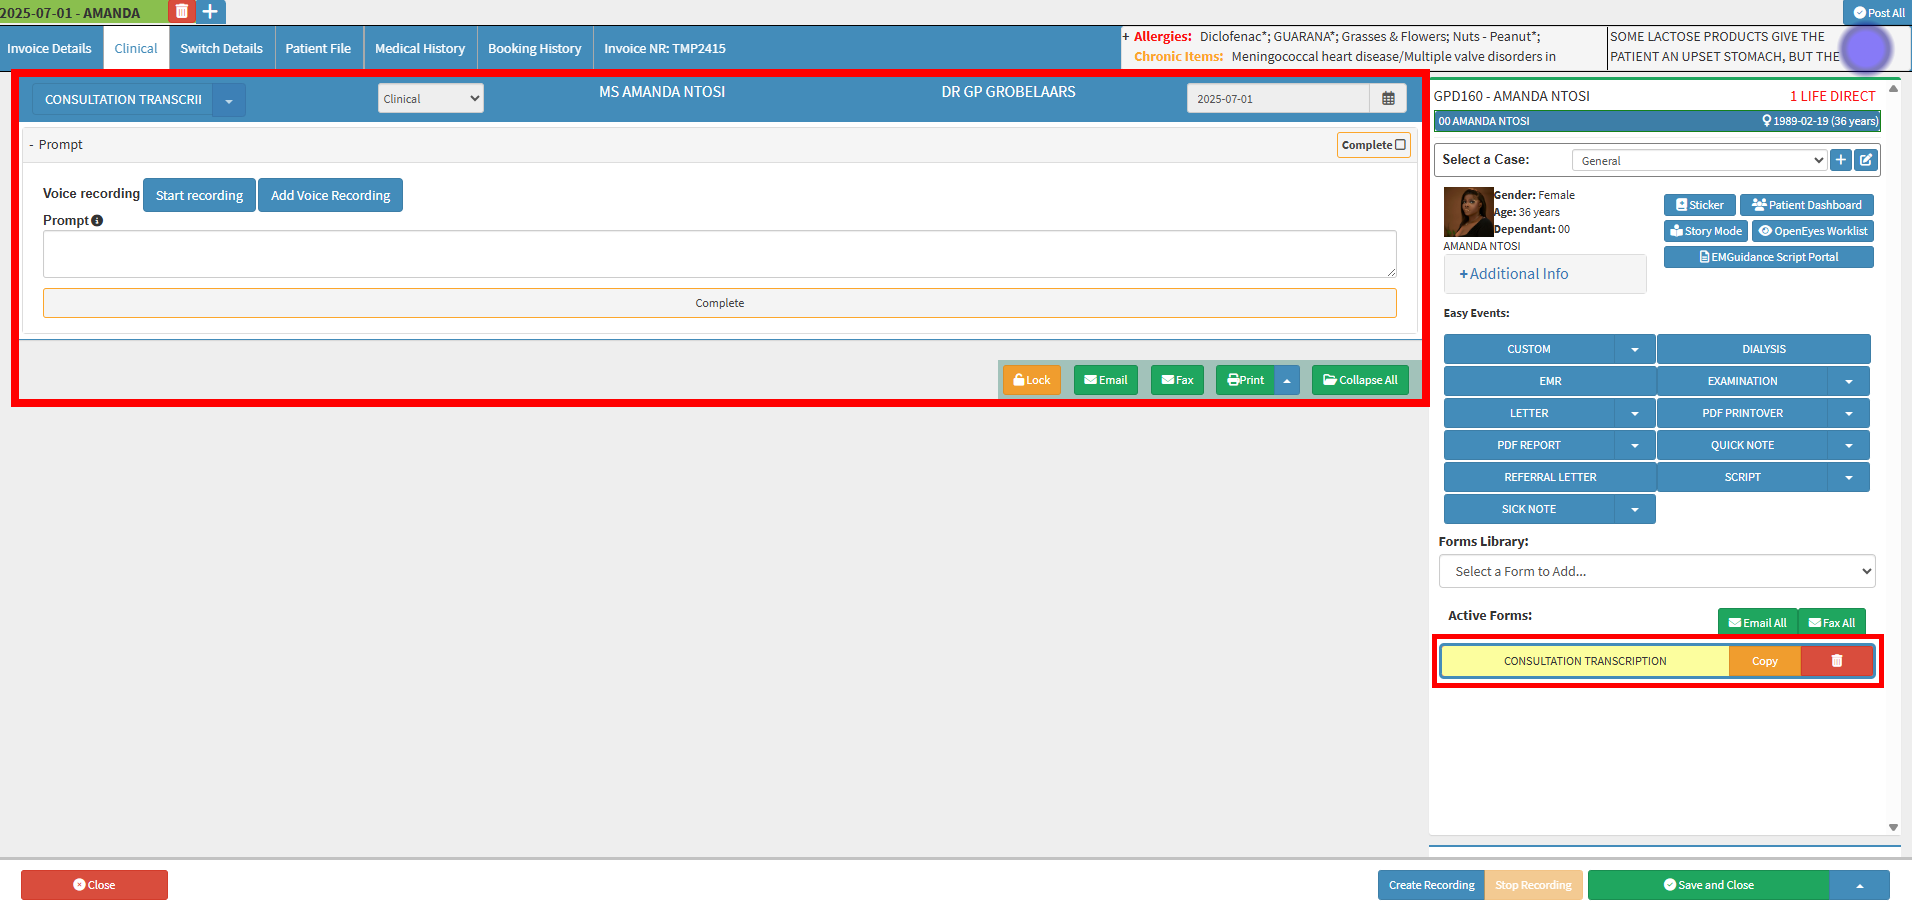
Task: Click the purple floating circle button
Action: (1866, 48)
